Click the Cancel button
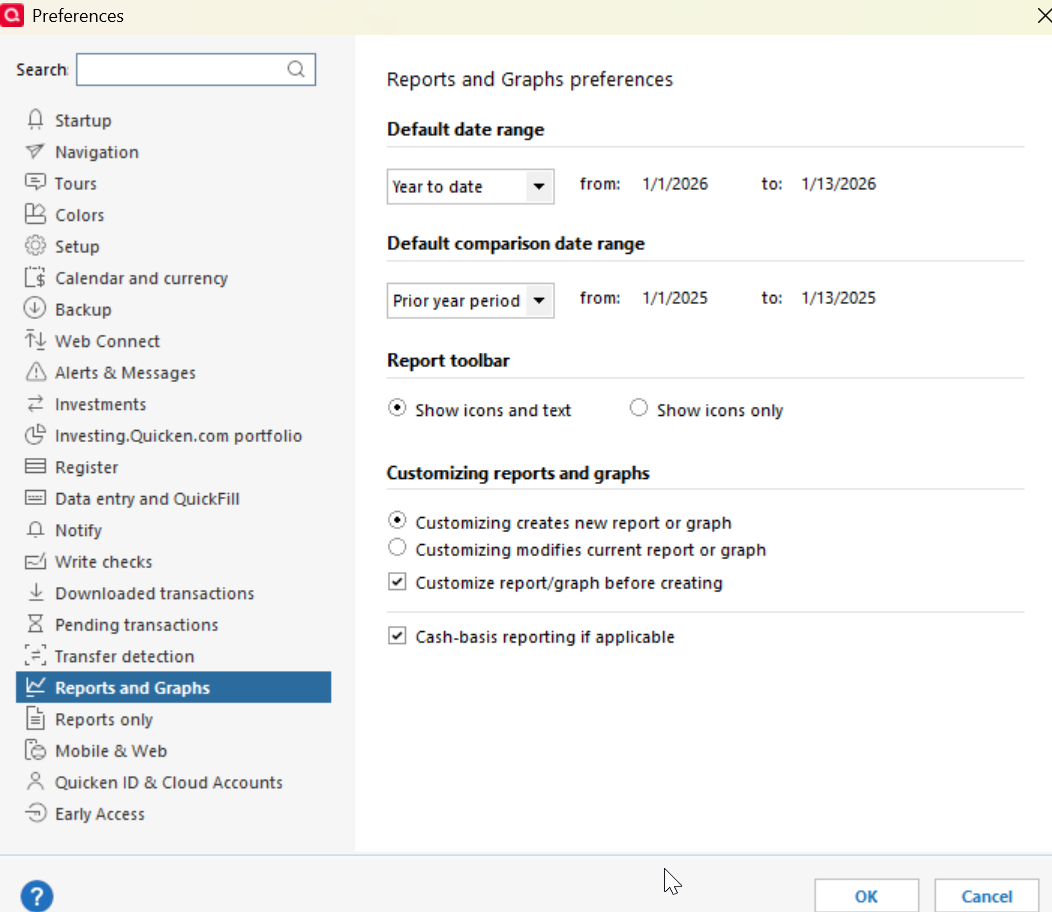 tap(986, 896)
